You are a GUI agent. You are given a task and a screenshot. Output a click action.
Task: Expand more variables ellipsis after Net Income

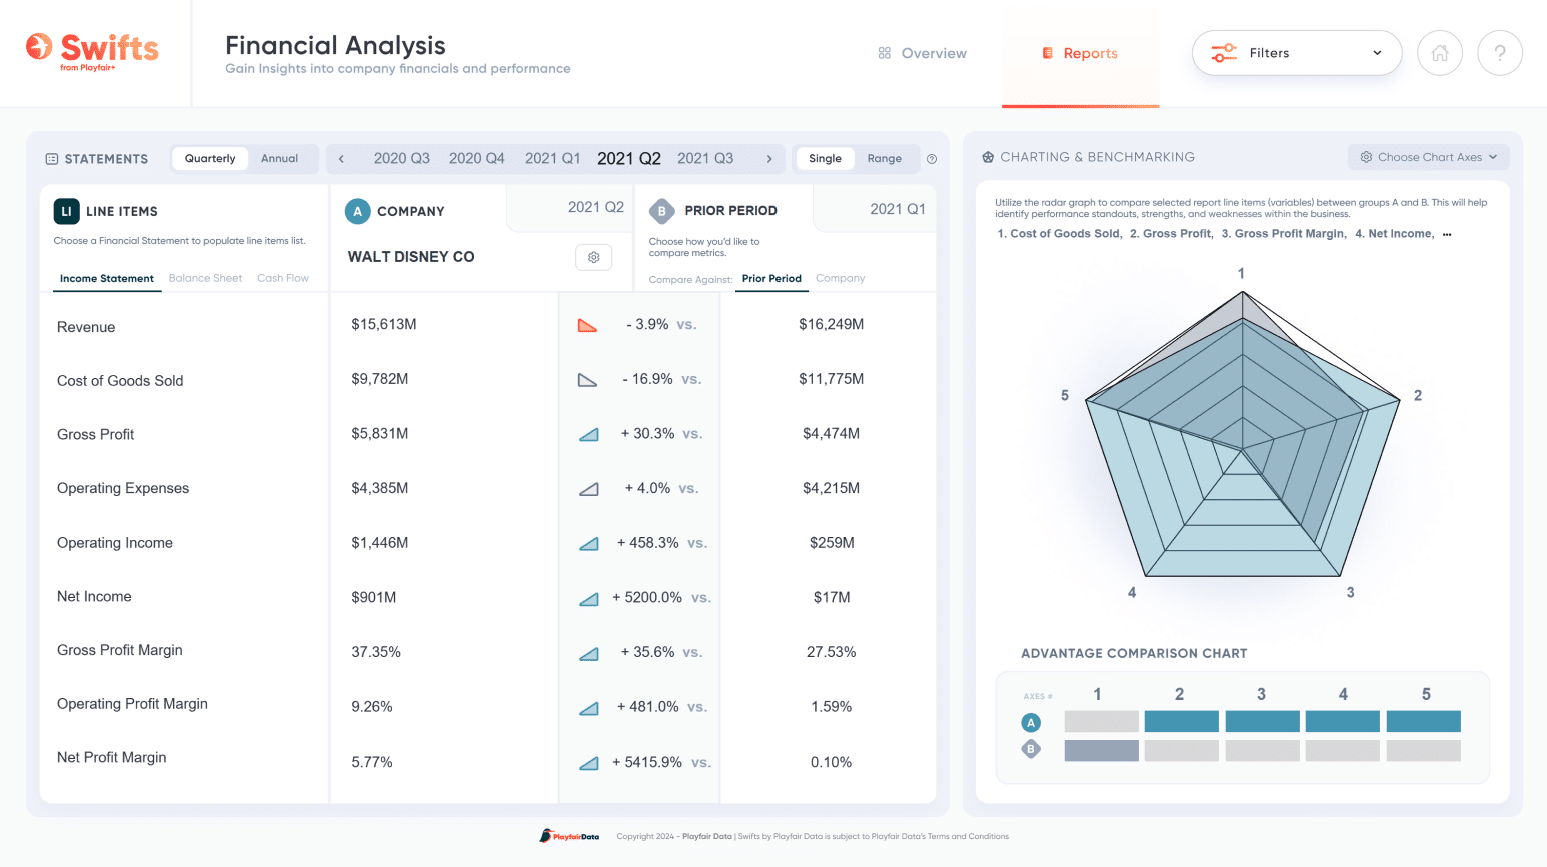(1447, 234)
